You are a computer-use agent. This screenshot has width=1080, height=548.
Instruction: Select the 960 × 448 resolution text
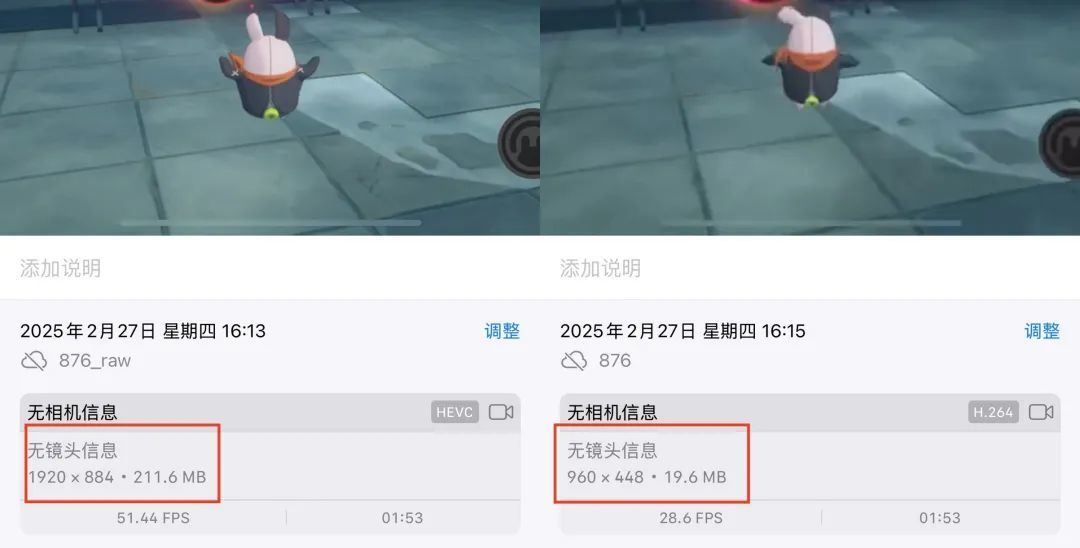point(605,476)
